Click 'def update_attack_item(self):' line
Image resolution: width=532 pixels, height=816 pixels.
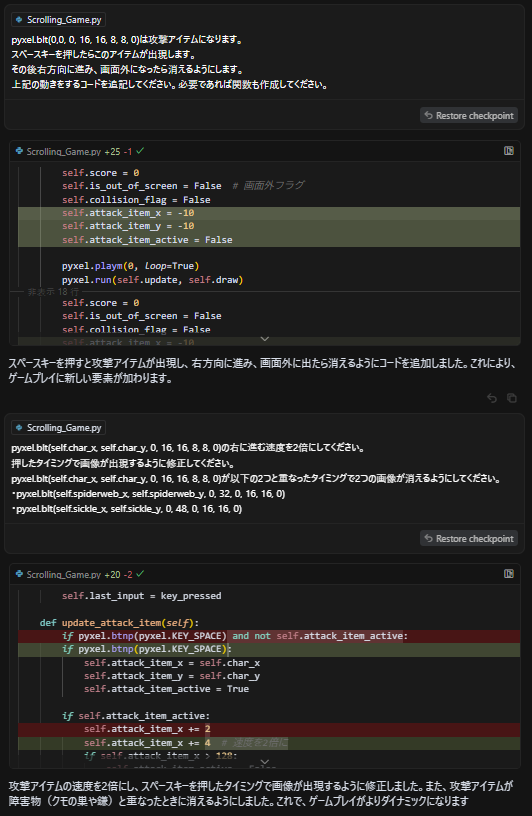119,623
